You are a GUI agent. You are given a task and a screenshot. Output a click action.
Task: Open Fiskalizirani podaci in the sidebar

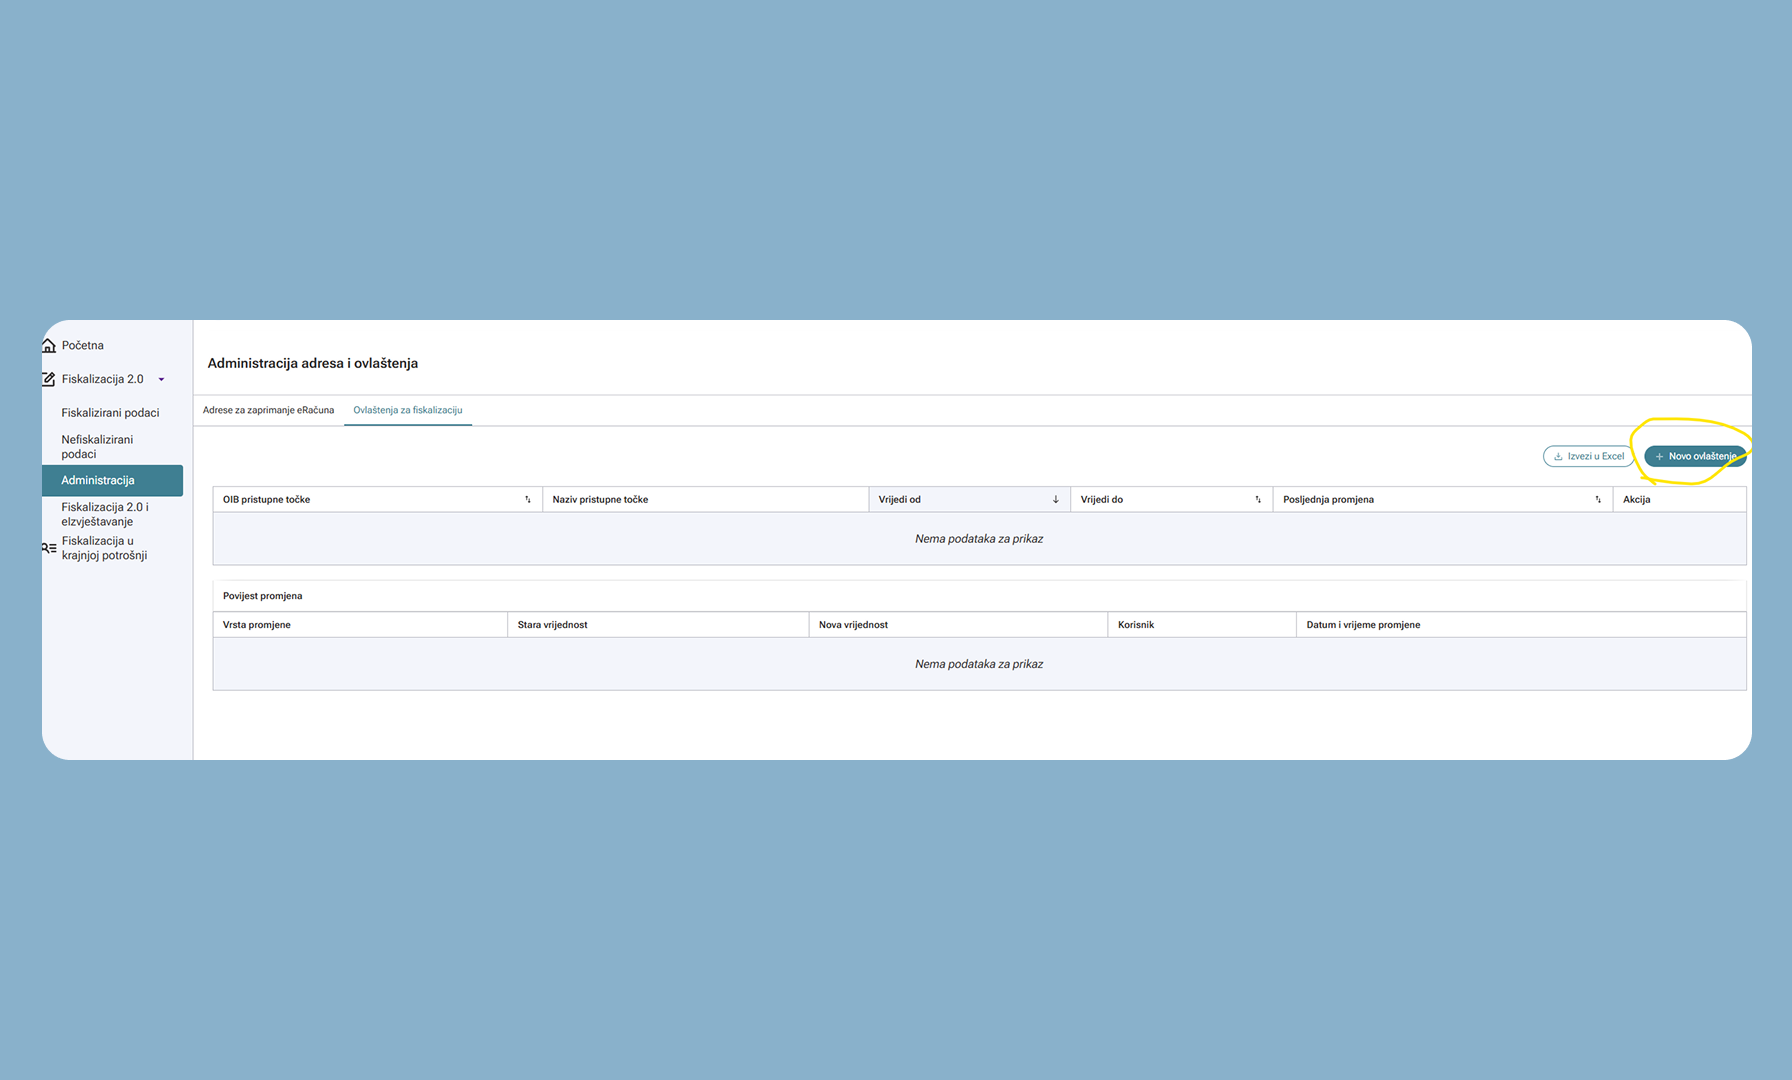click(x=110, y=413)
